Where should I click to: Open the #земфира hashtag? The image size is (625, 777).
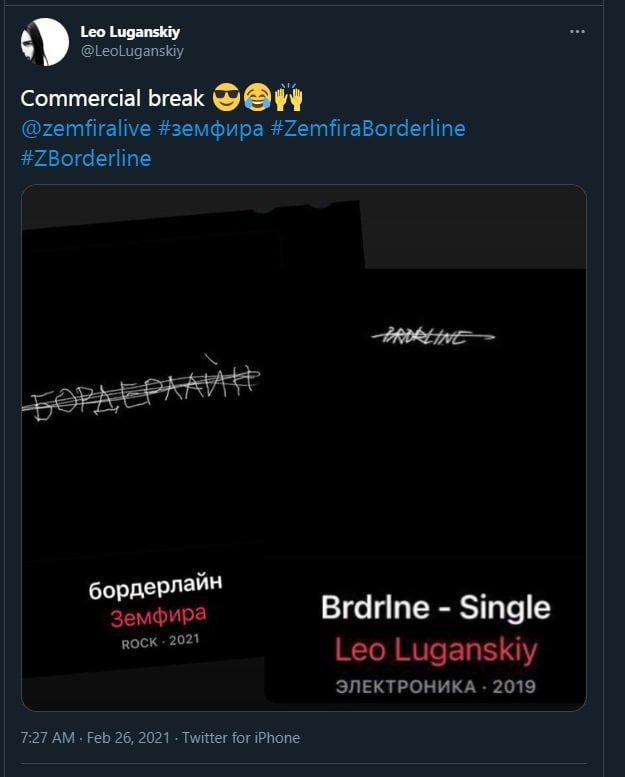pyautogui.click(x=211, y=128)
